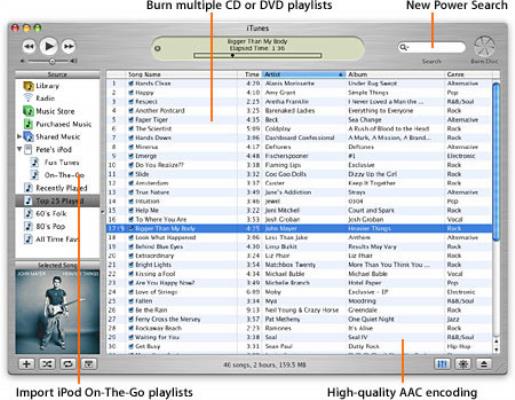The height and width of the screenshot is (400, 515).
Task: Click the volume slider knob
Action: [52, 61]
